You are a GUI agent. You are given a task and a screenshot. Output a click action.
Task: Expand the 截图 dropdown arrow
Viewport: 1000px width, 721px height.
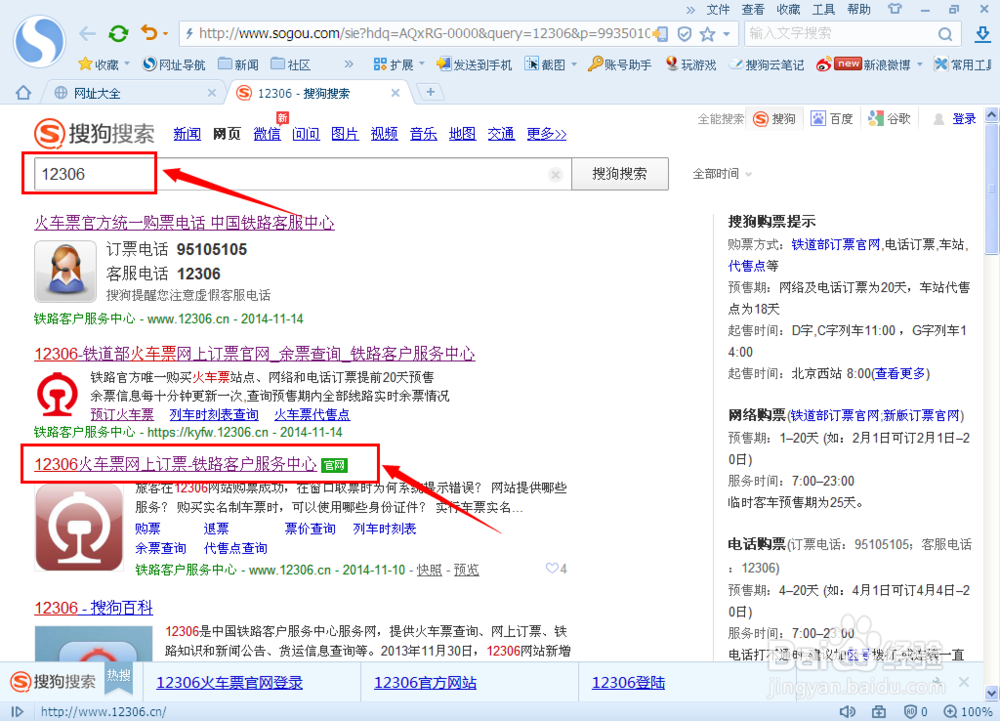[x=574, y=64]
